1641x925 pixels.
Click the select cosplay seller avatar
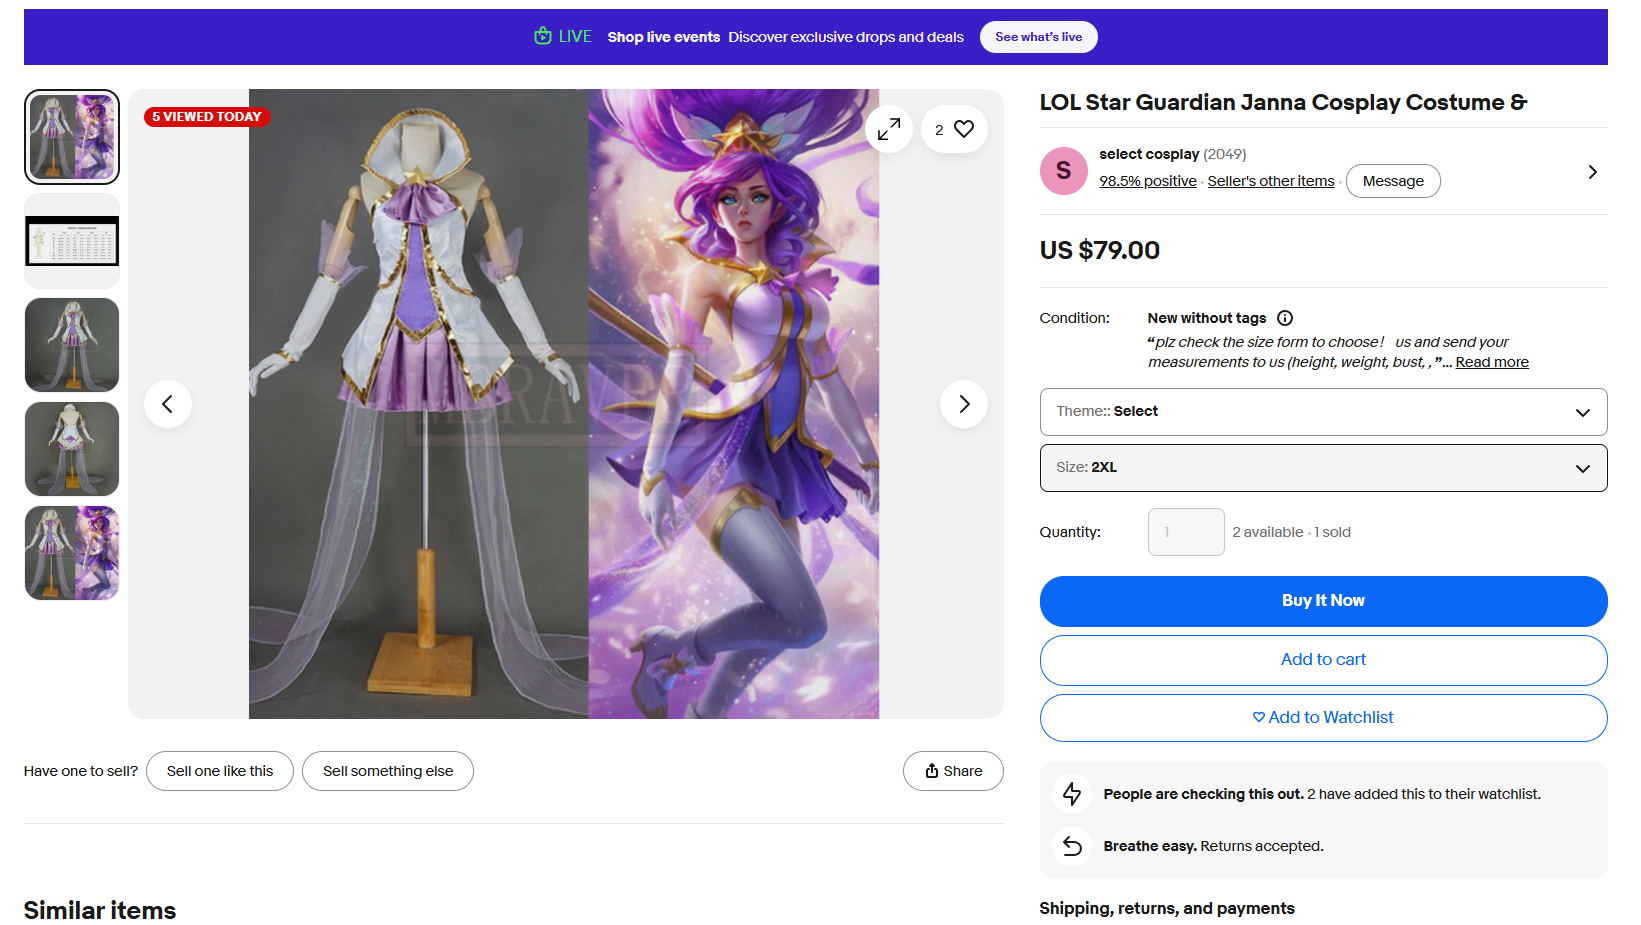1064,171
